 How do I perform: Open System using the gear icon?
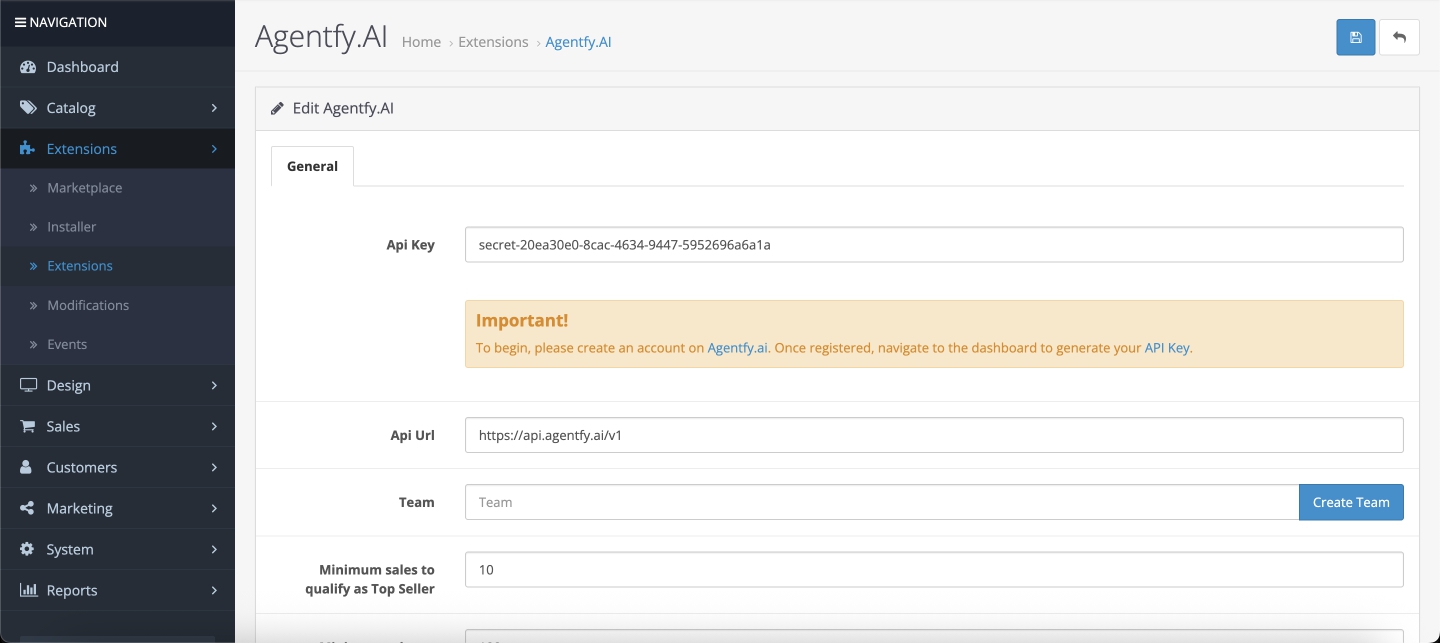click(x=26, y=549)
